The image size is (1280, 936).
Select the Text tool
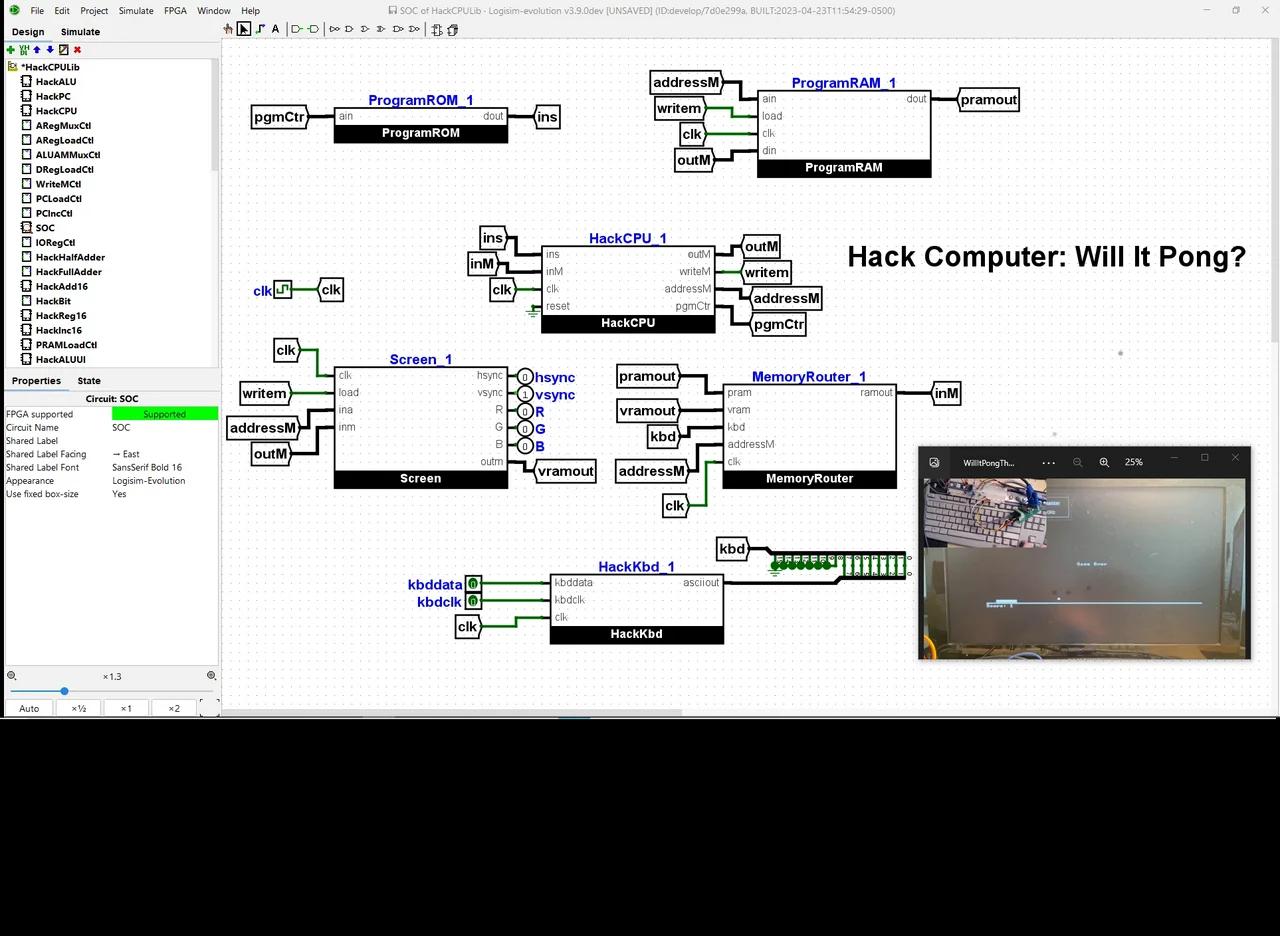(x=275, y=29)
